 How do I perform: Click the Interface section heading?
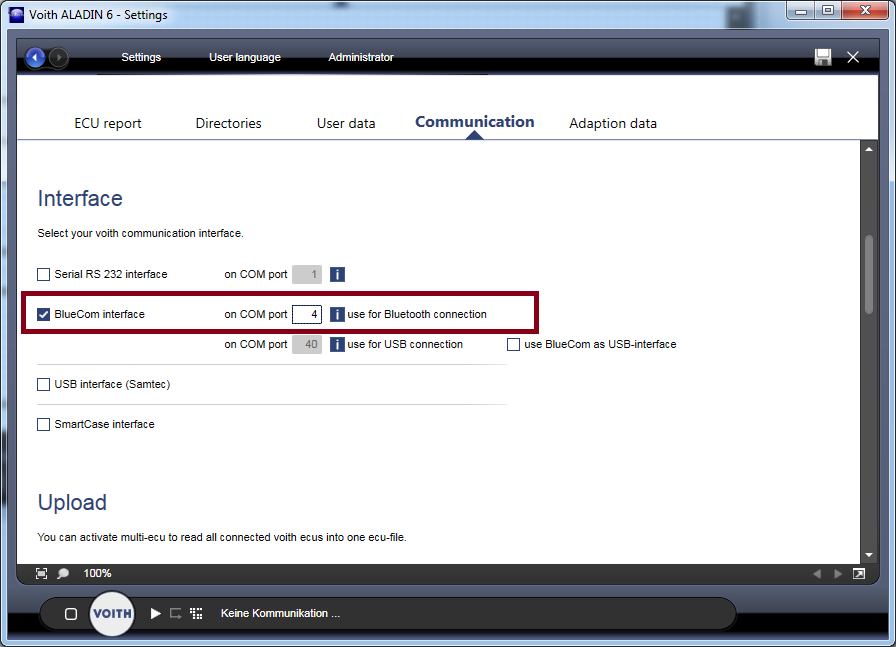[x=80, y=198]
